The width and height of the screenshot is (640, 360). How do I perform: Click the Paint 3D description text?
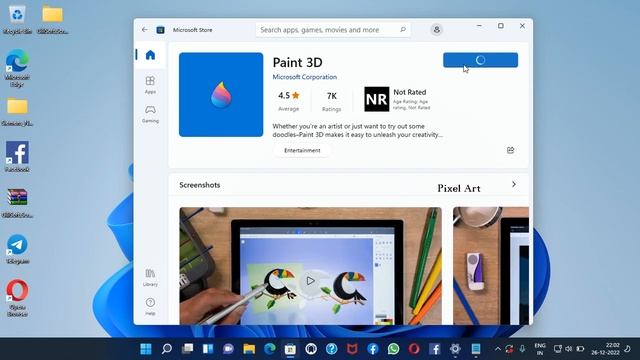click(358, 130)
